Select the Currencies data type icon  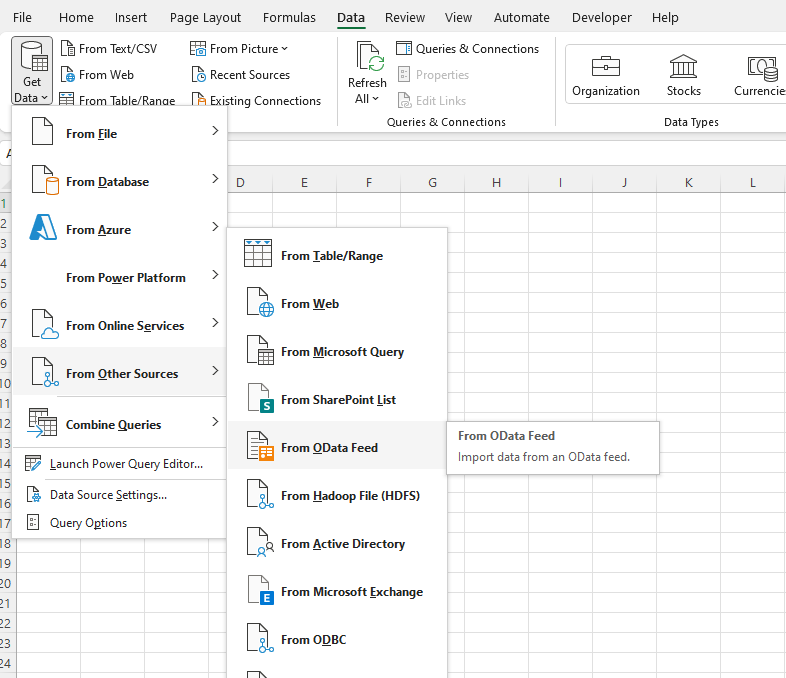[762, 68]
